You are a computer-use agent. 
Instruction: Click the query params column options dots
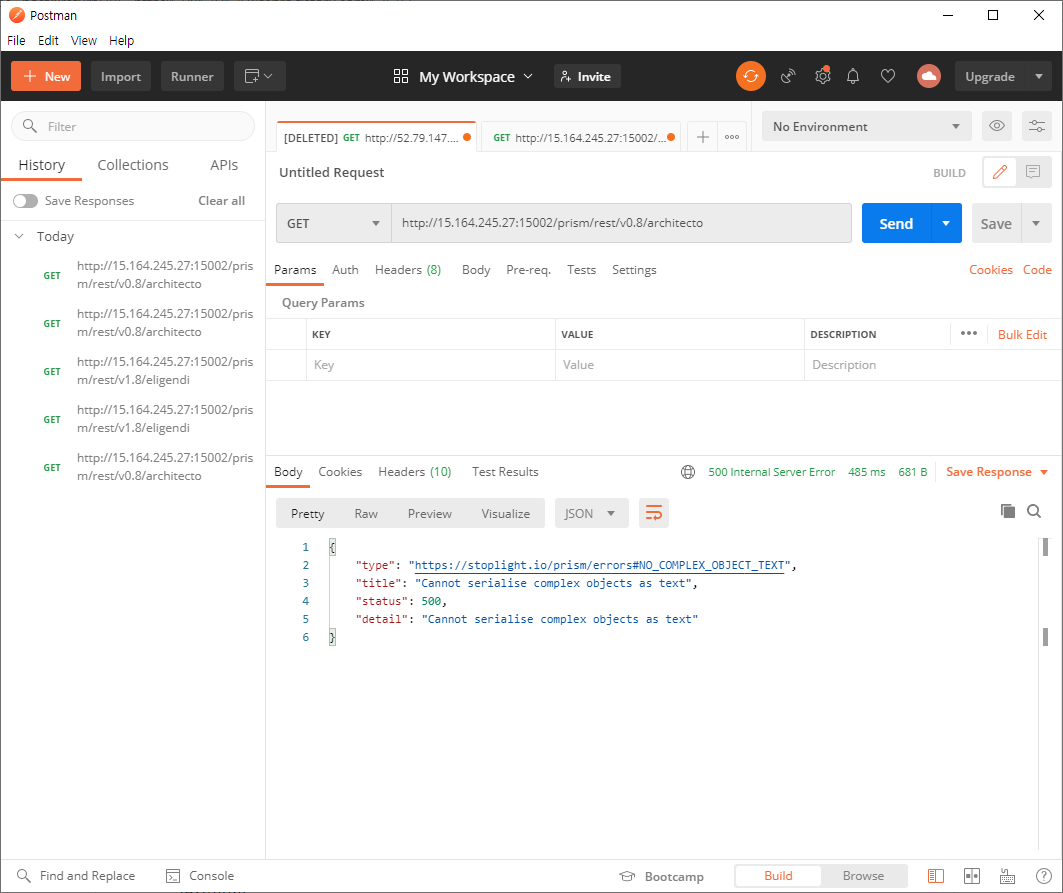coord(969,334)
